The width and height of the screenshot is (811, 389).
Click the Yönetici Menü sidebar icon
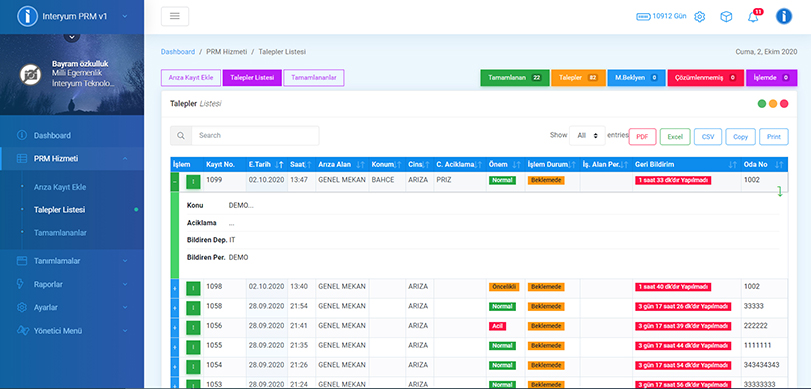pos(22,331)
